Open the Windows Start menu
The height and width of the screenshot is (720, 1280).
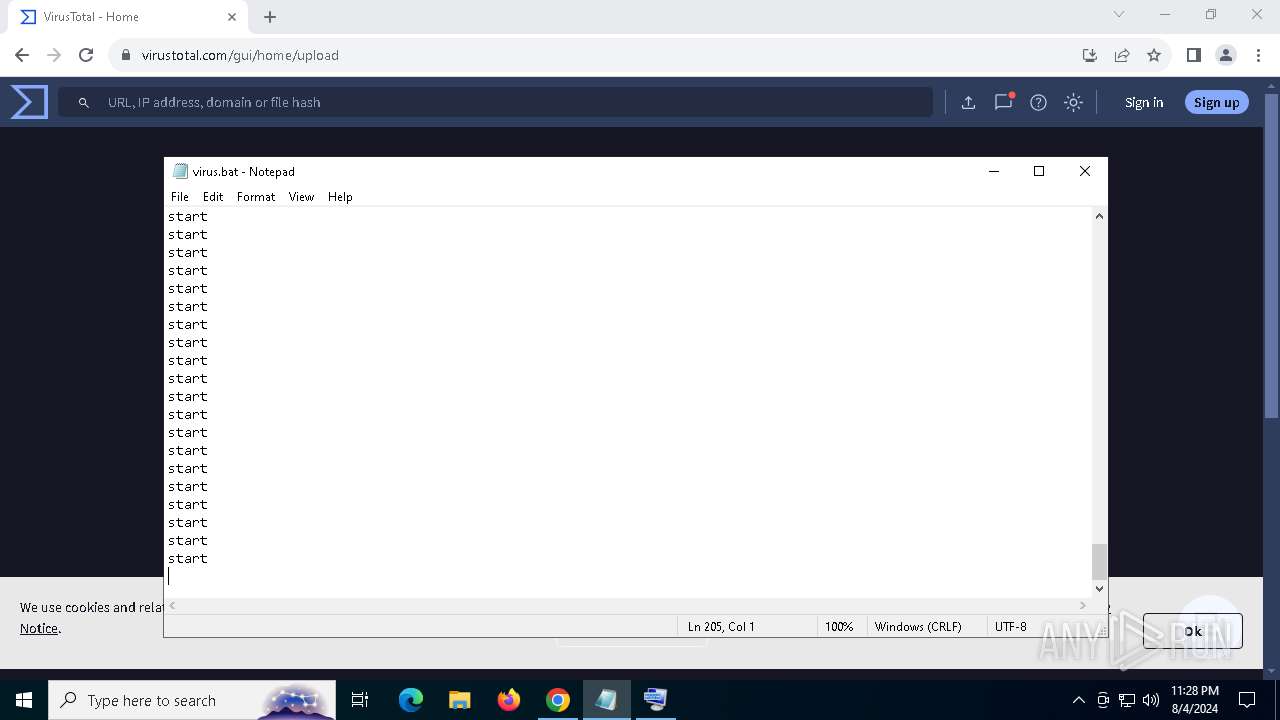pyautogui.click(x=24, y=700)
